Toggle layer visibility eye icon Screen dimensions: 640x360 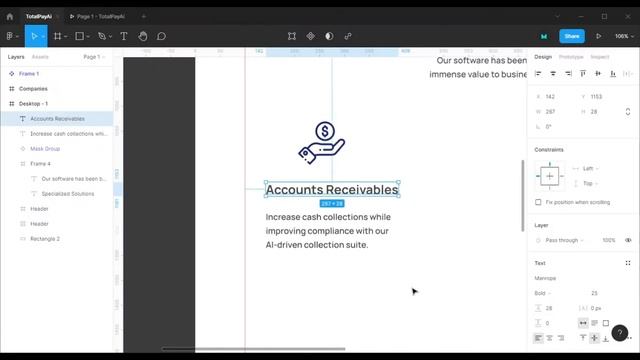click(x=628, y=240)
